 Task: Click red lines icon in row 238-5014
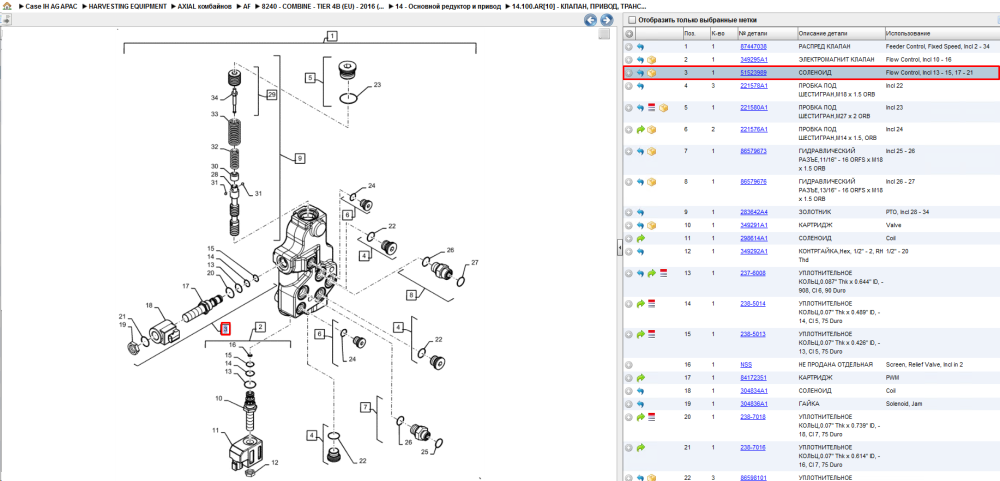[x=652, y=304]
